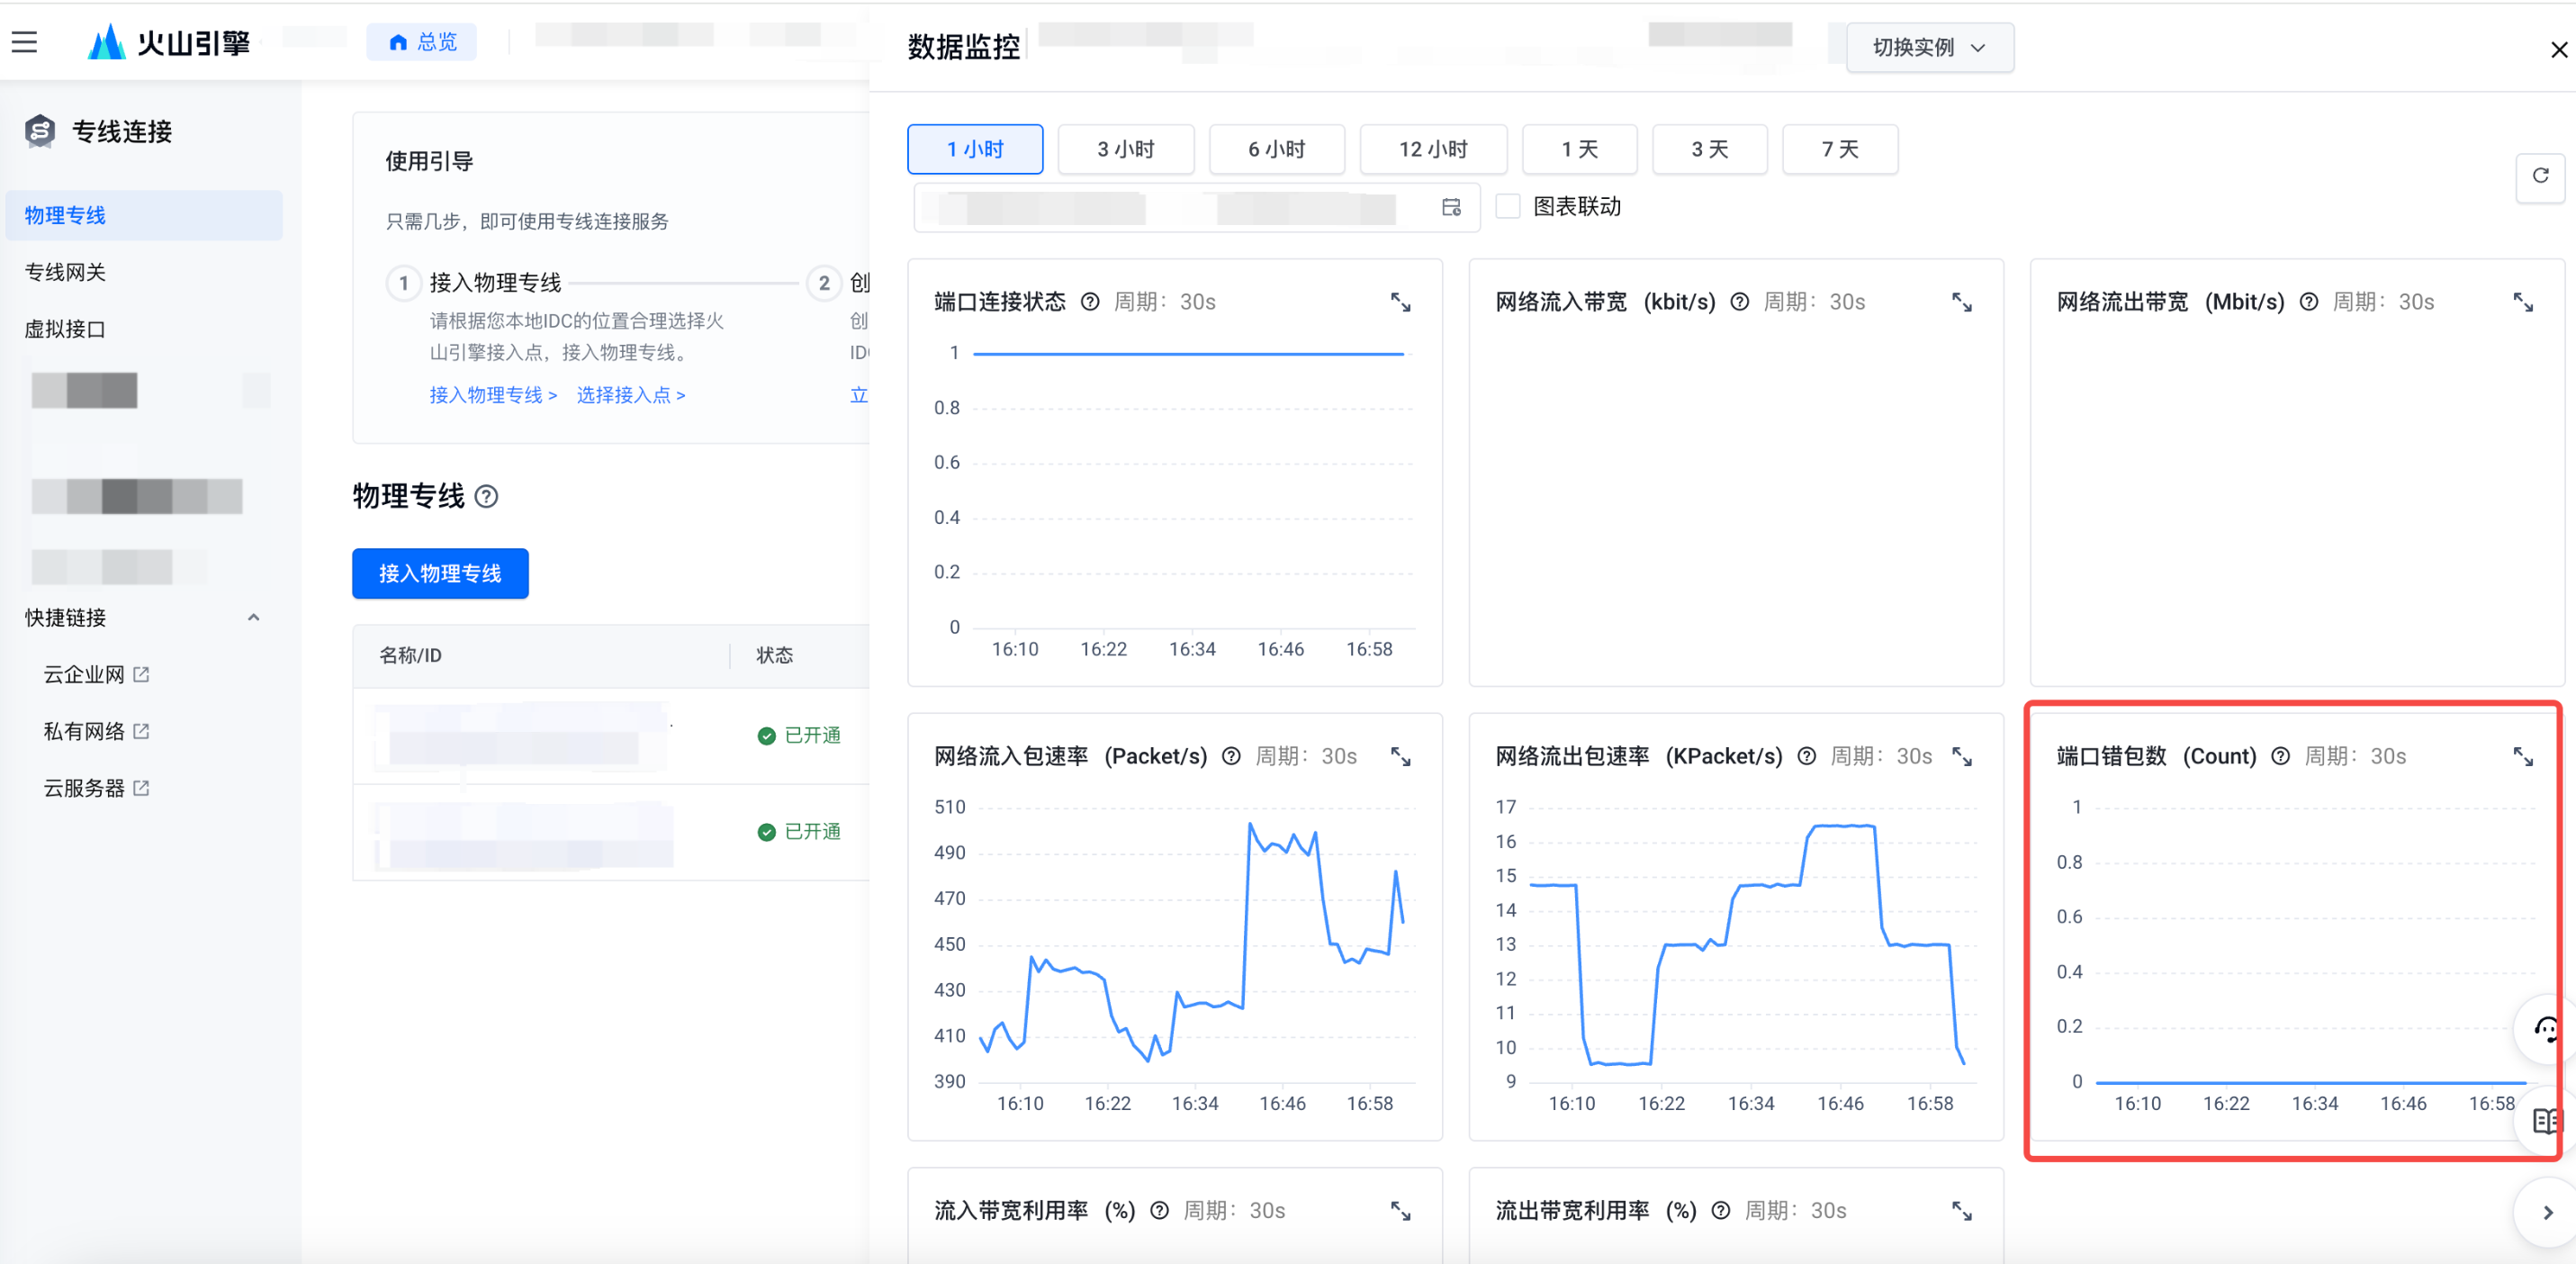Select the 3 小时 time range
This screenshot has height=1264, width=2576.
[x=1126, y=150]
